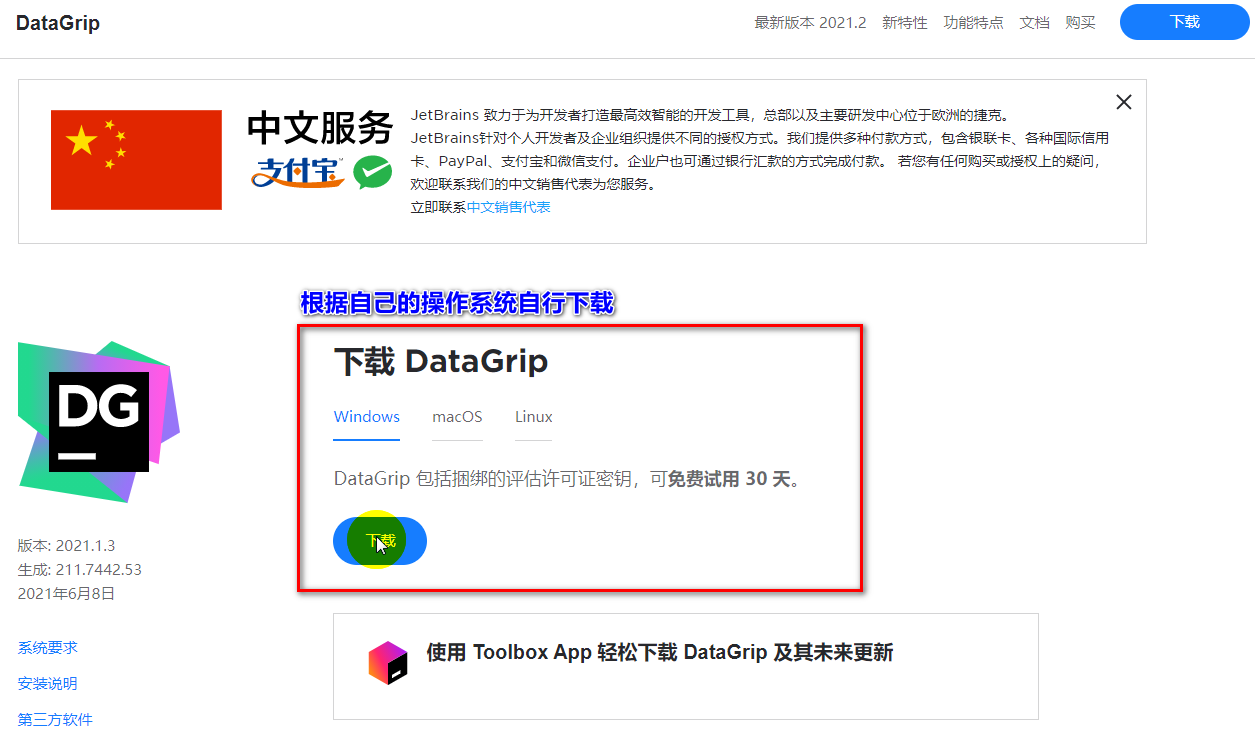Open the 系统要求 link
1255x733 pixels.
click(48, 648)
